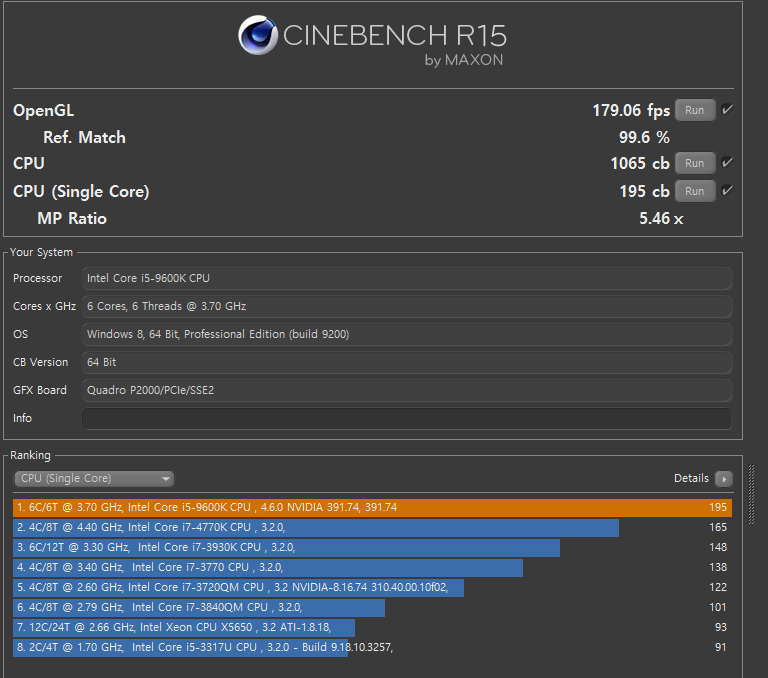Click into the empty Info field
768x678 pixels.
(407, 418)
